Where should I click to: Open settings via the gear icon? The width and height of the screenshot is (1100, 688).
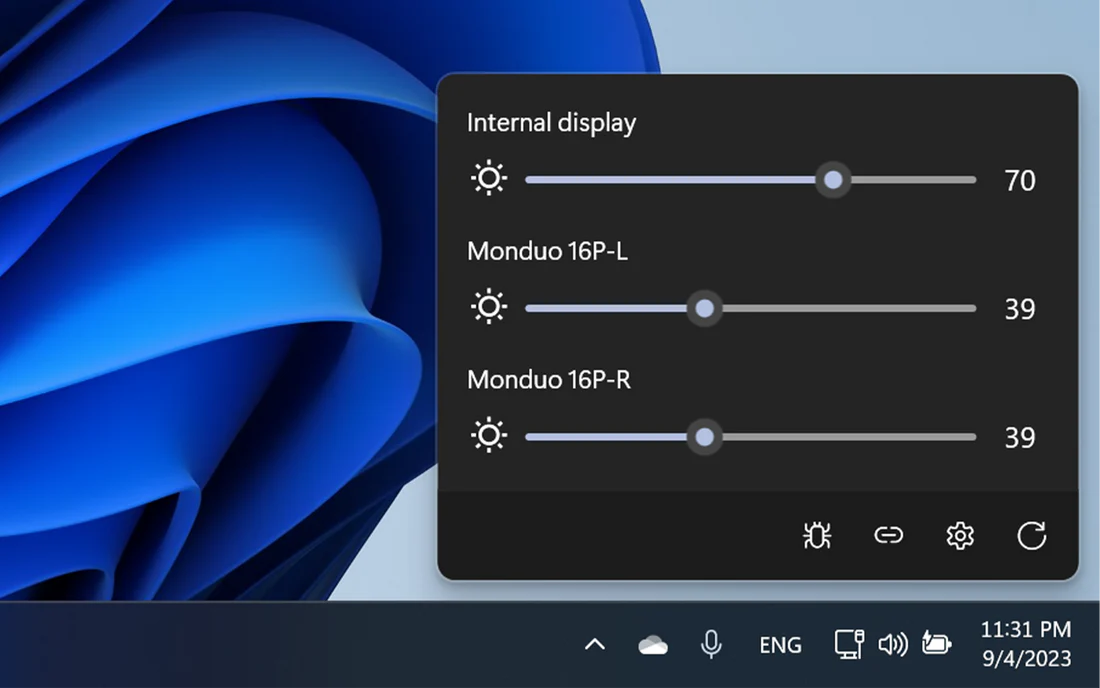[x=960, y=536]
